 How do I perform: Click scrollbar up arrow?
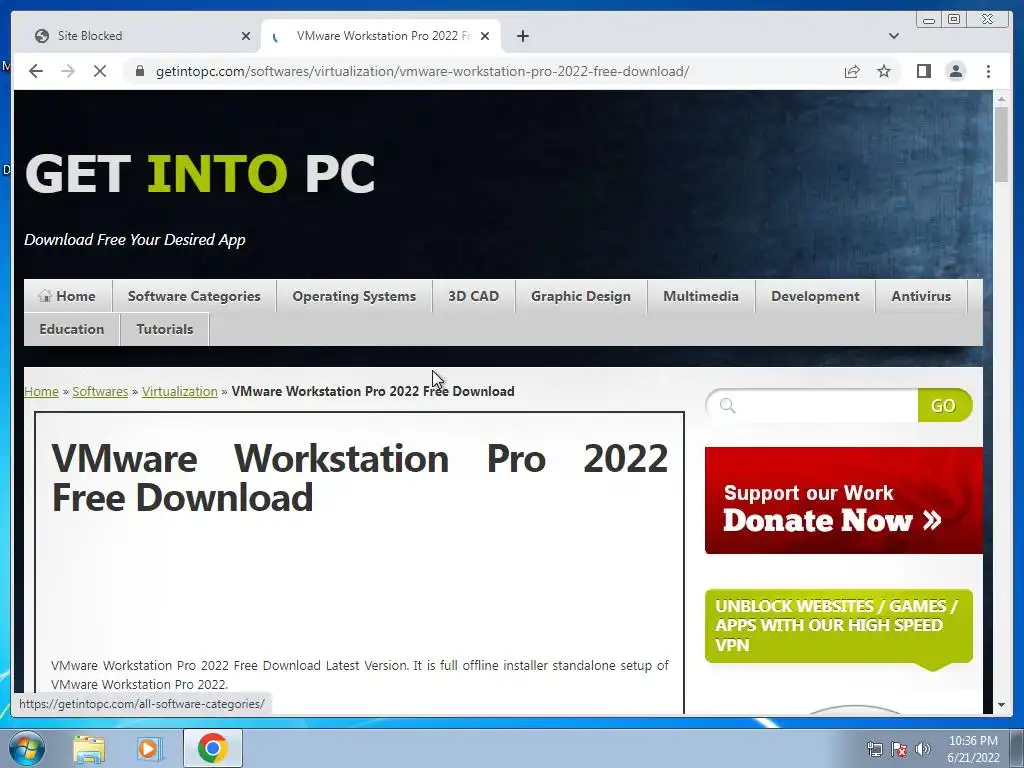[1001, 99]
